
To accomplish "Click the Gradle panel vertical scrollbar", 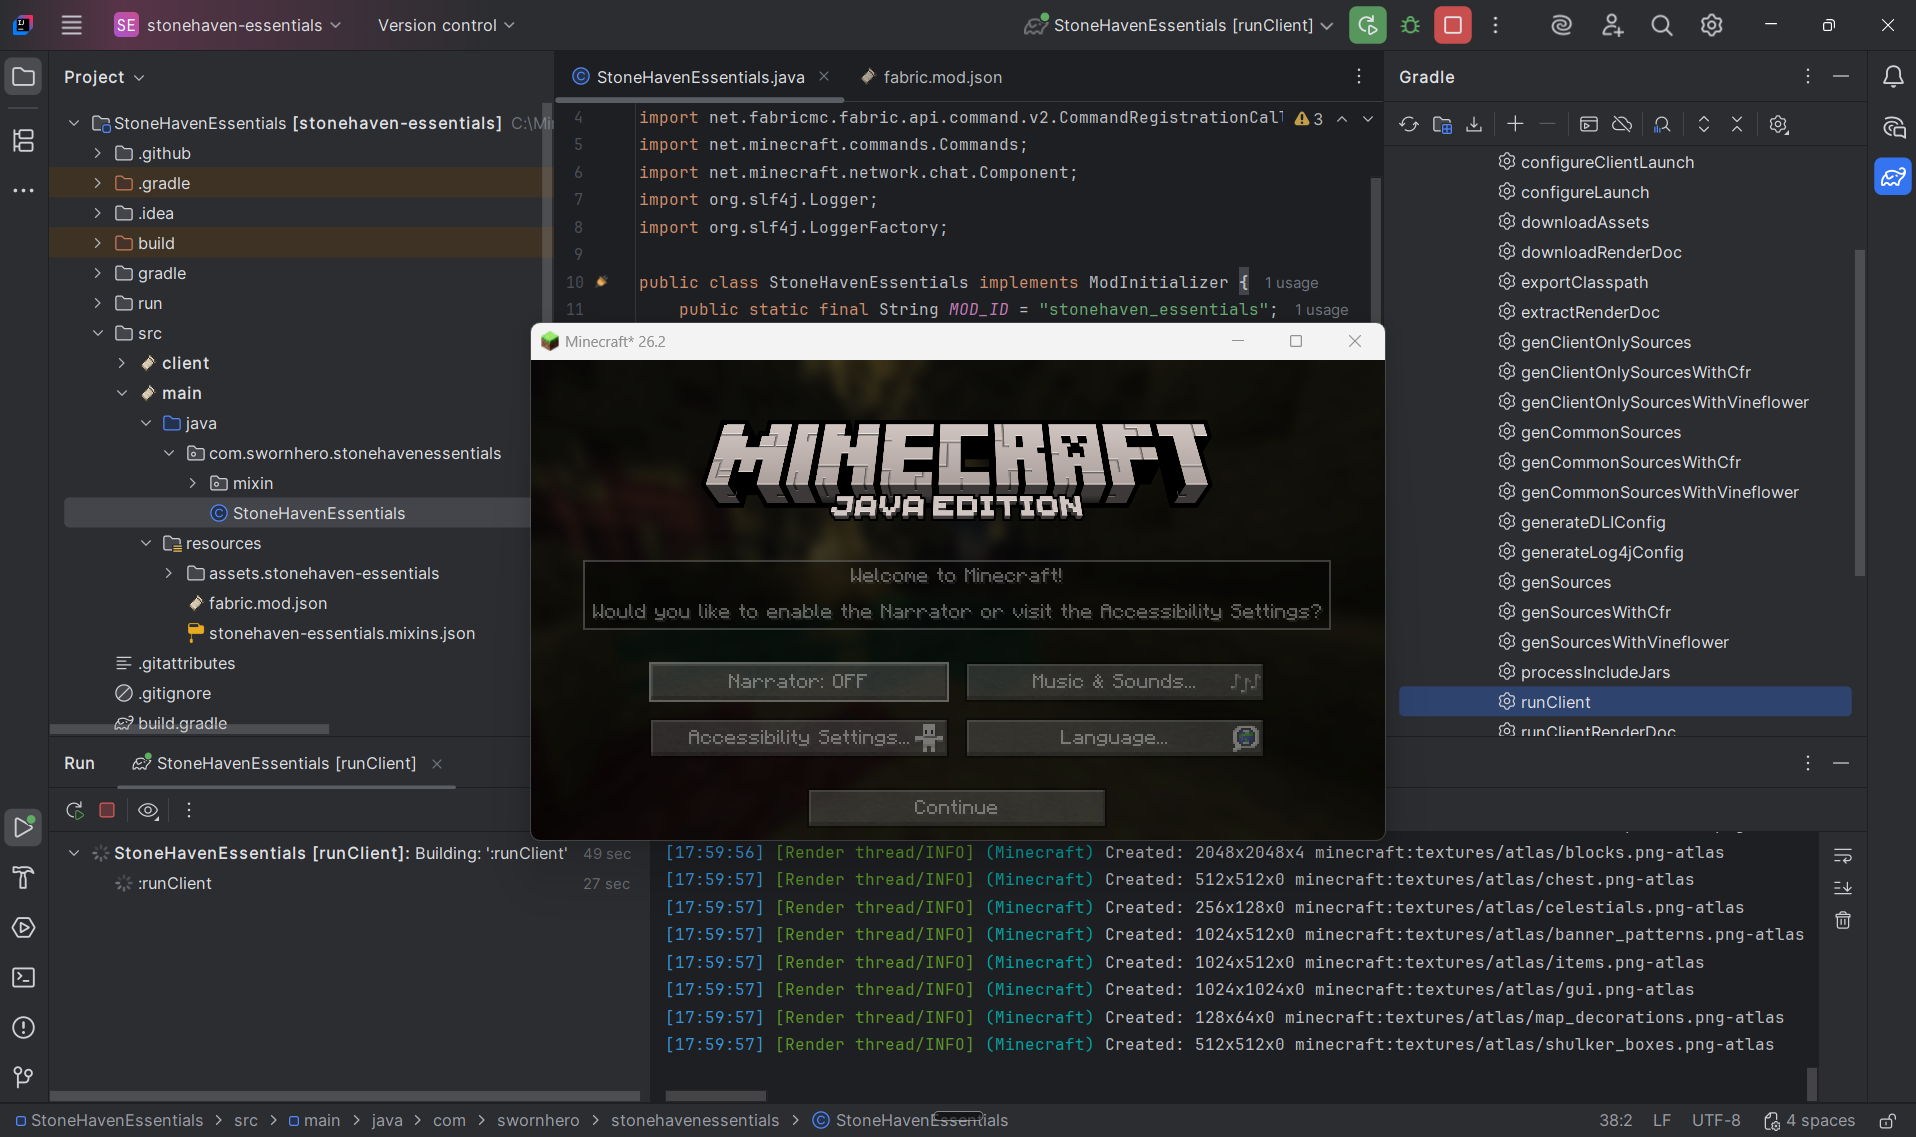I will [x=1859, y=412].
